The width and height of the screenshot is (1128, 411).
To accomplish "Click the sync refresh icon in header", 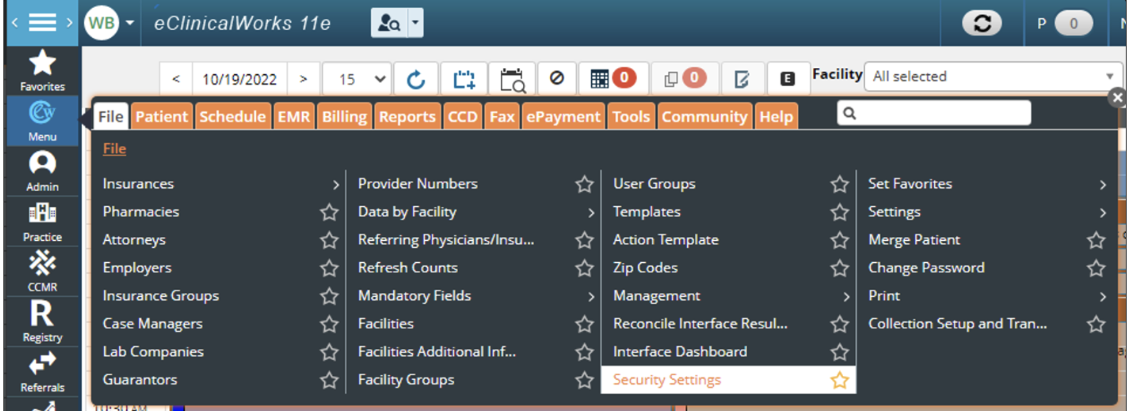I will click(x=982, y=24).
